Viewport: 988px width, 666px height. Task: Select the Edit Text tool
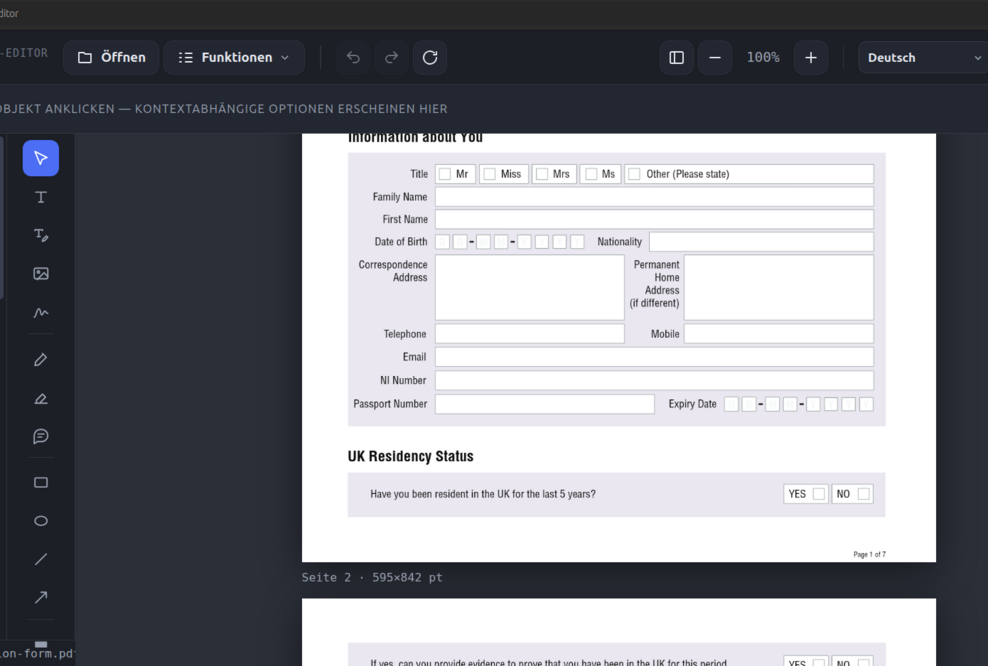coord(41,235)
